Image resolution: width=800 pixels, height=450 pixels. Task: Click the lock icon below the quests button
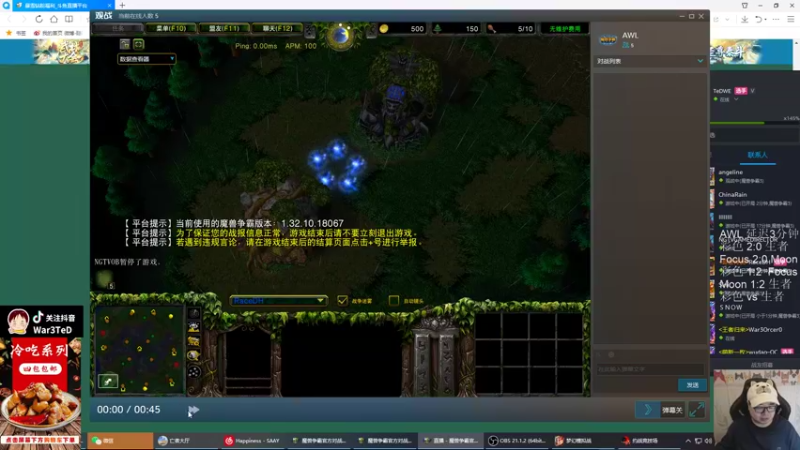click(124, 44)
